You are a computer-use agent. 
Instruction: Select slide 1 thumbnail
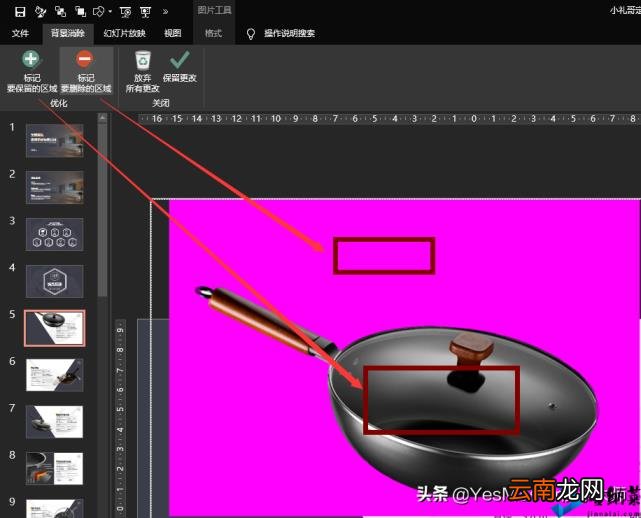pos(55,141)
